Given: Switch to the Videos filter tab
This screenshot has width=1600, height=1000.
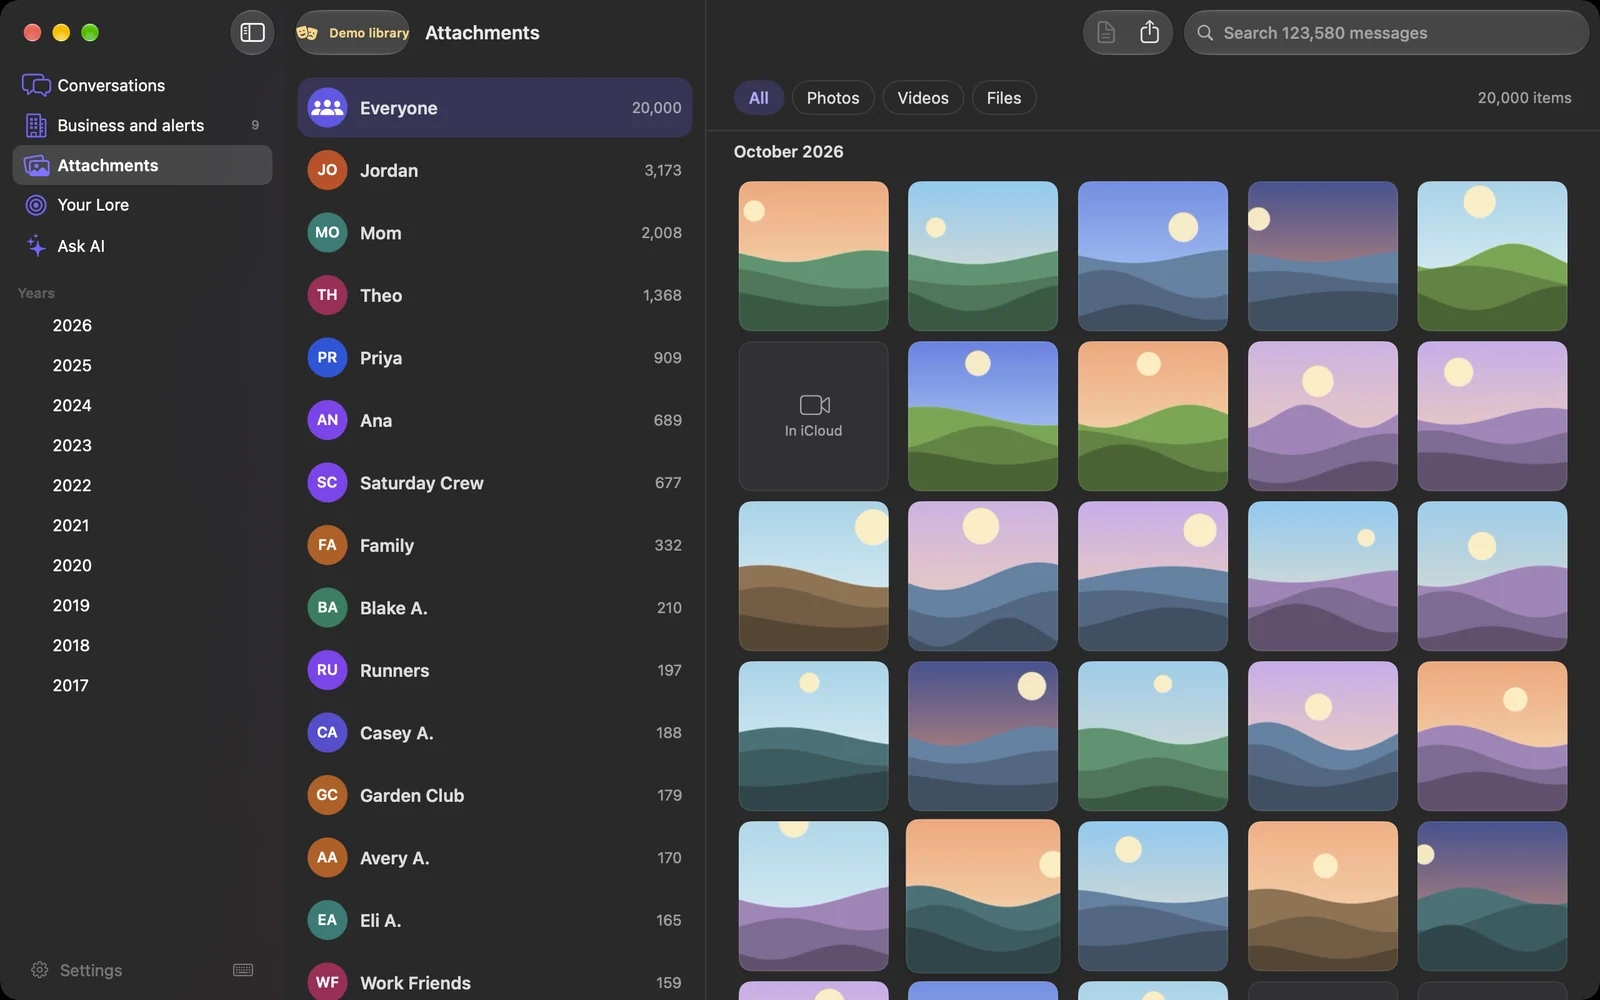Looking at the screenshot, I should (x=923, y=98).
